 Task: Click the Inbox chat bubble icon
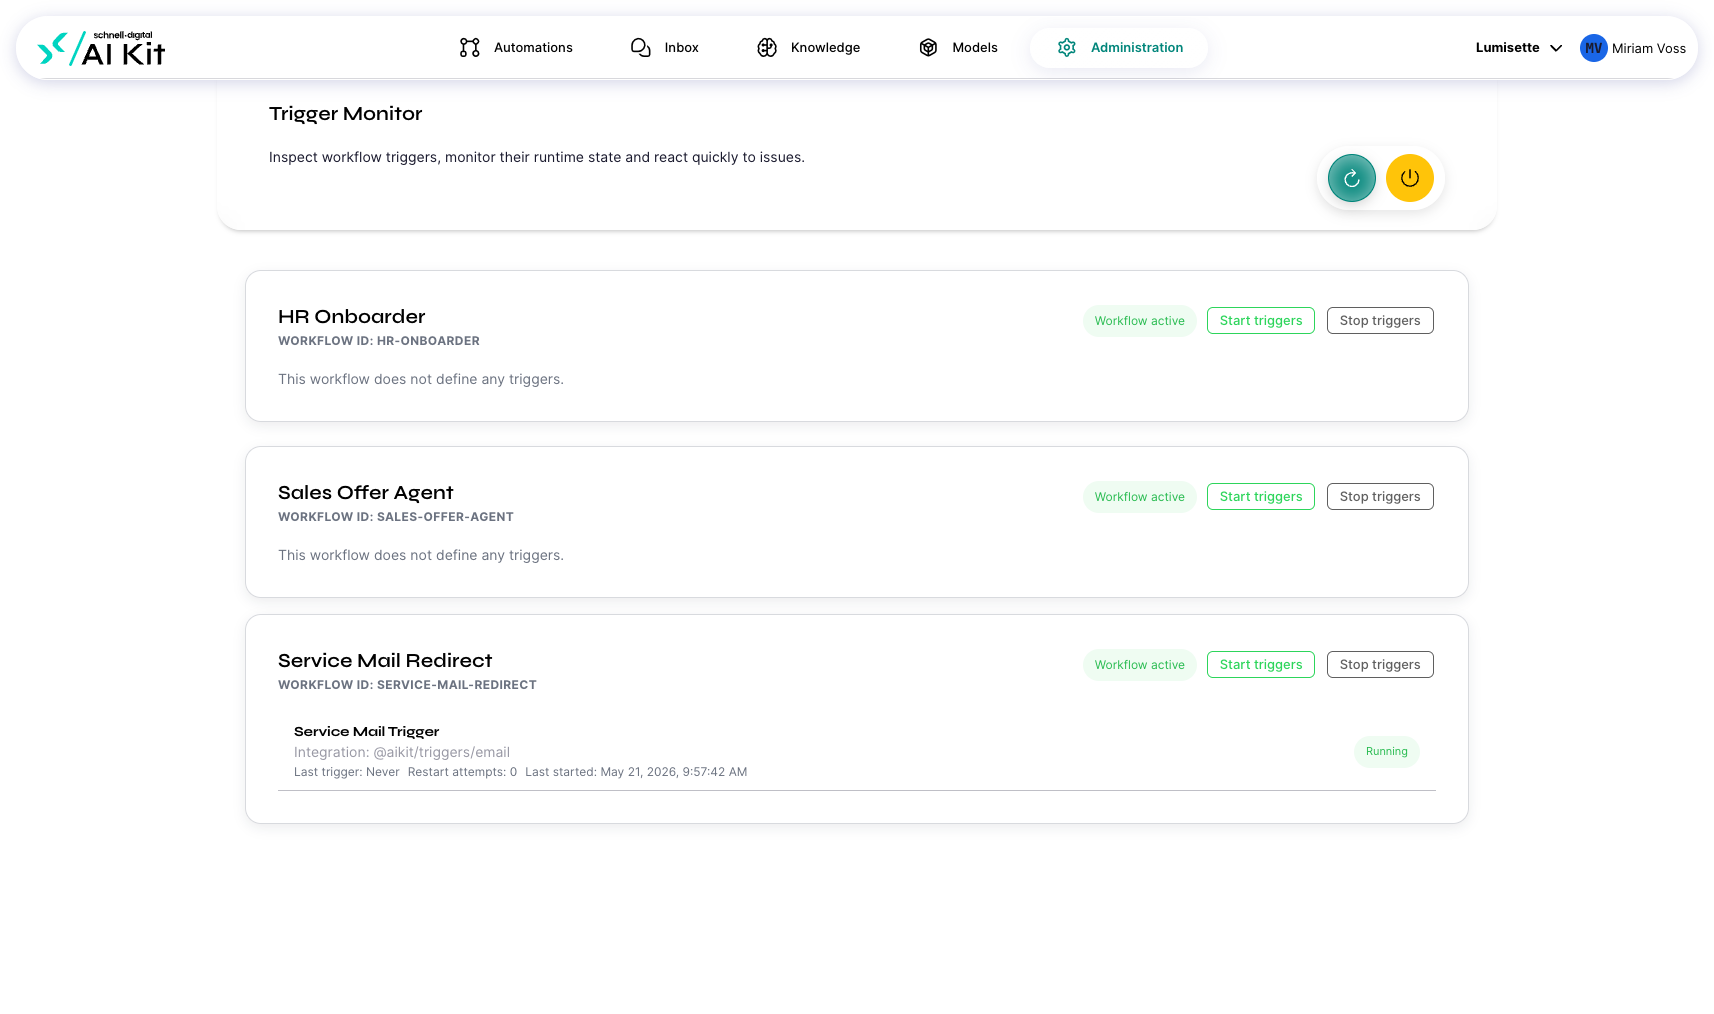click(641, 48)
